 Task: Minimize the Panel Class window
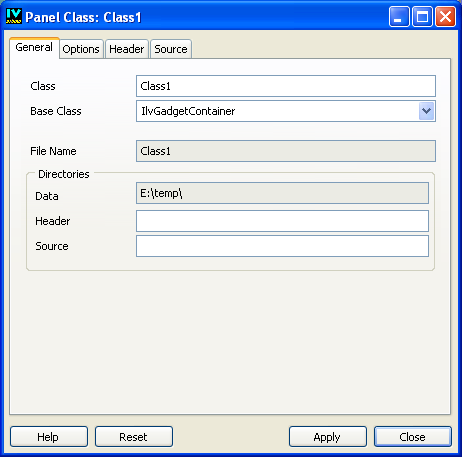click(x=399, y=16)
